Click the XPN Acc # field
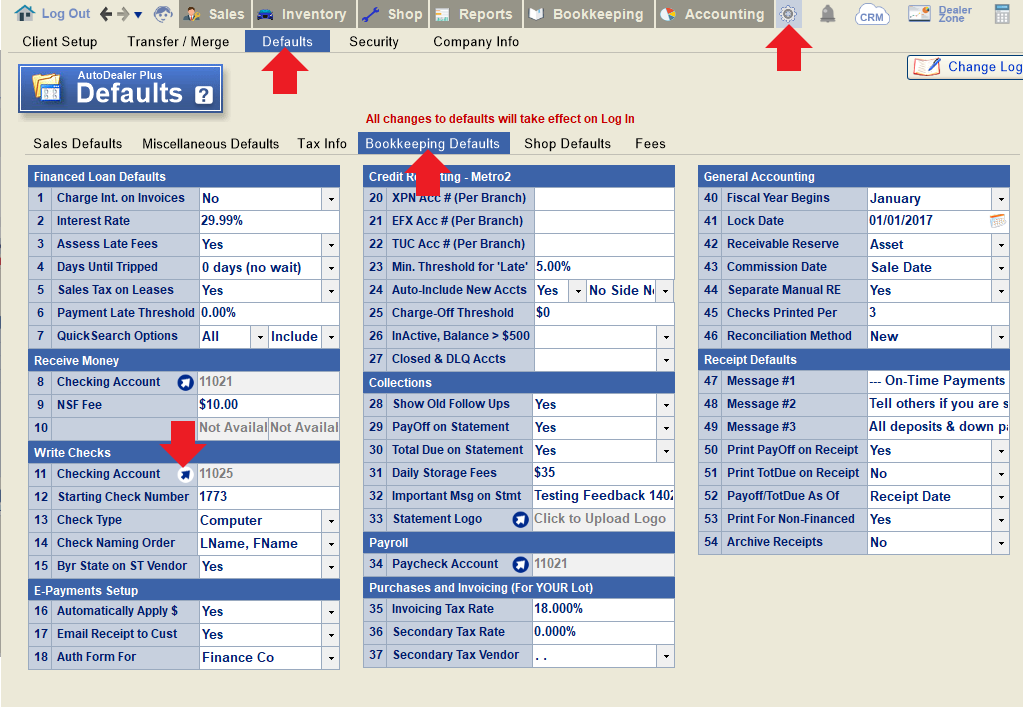 click(603, 198)
